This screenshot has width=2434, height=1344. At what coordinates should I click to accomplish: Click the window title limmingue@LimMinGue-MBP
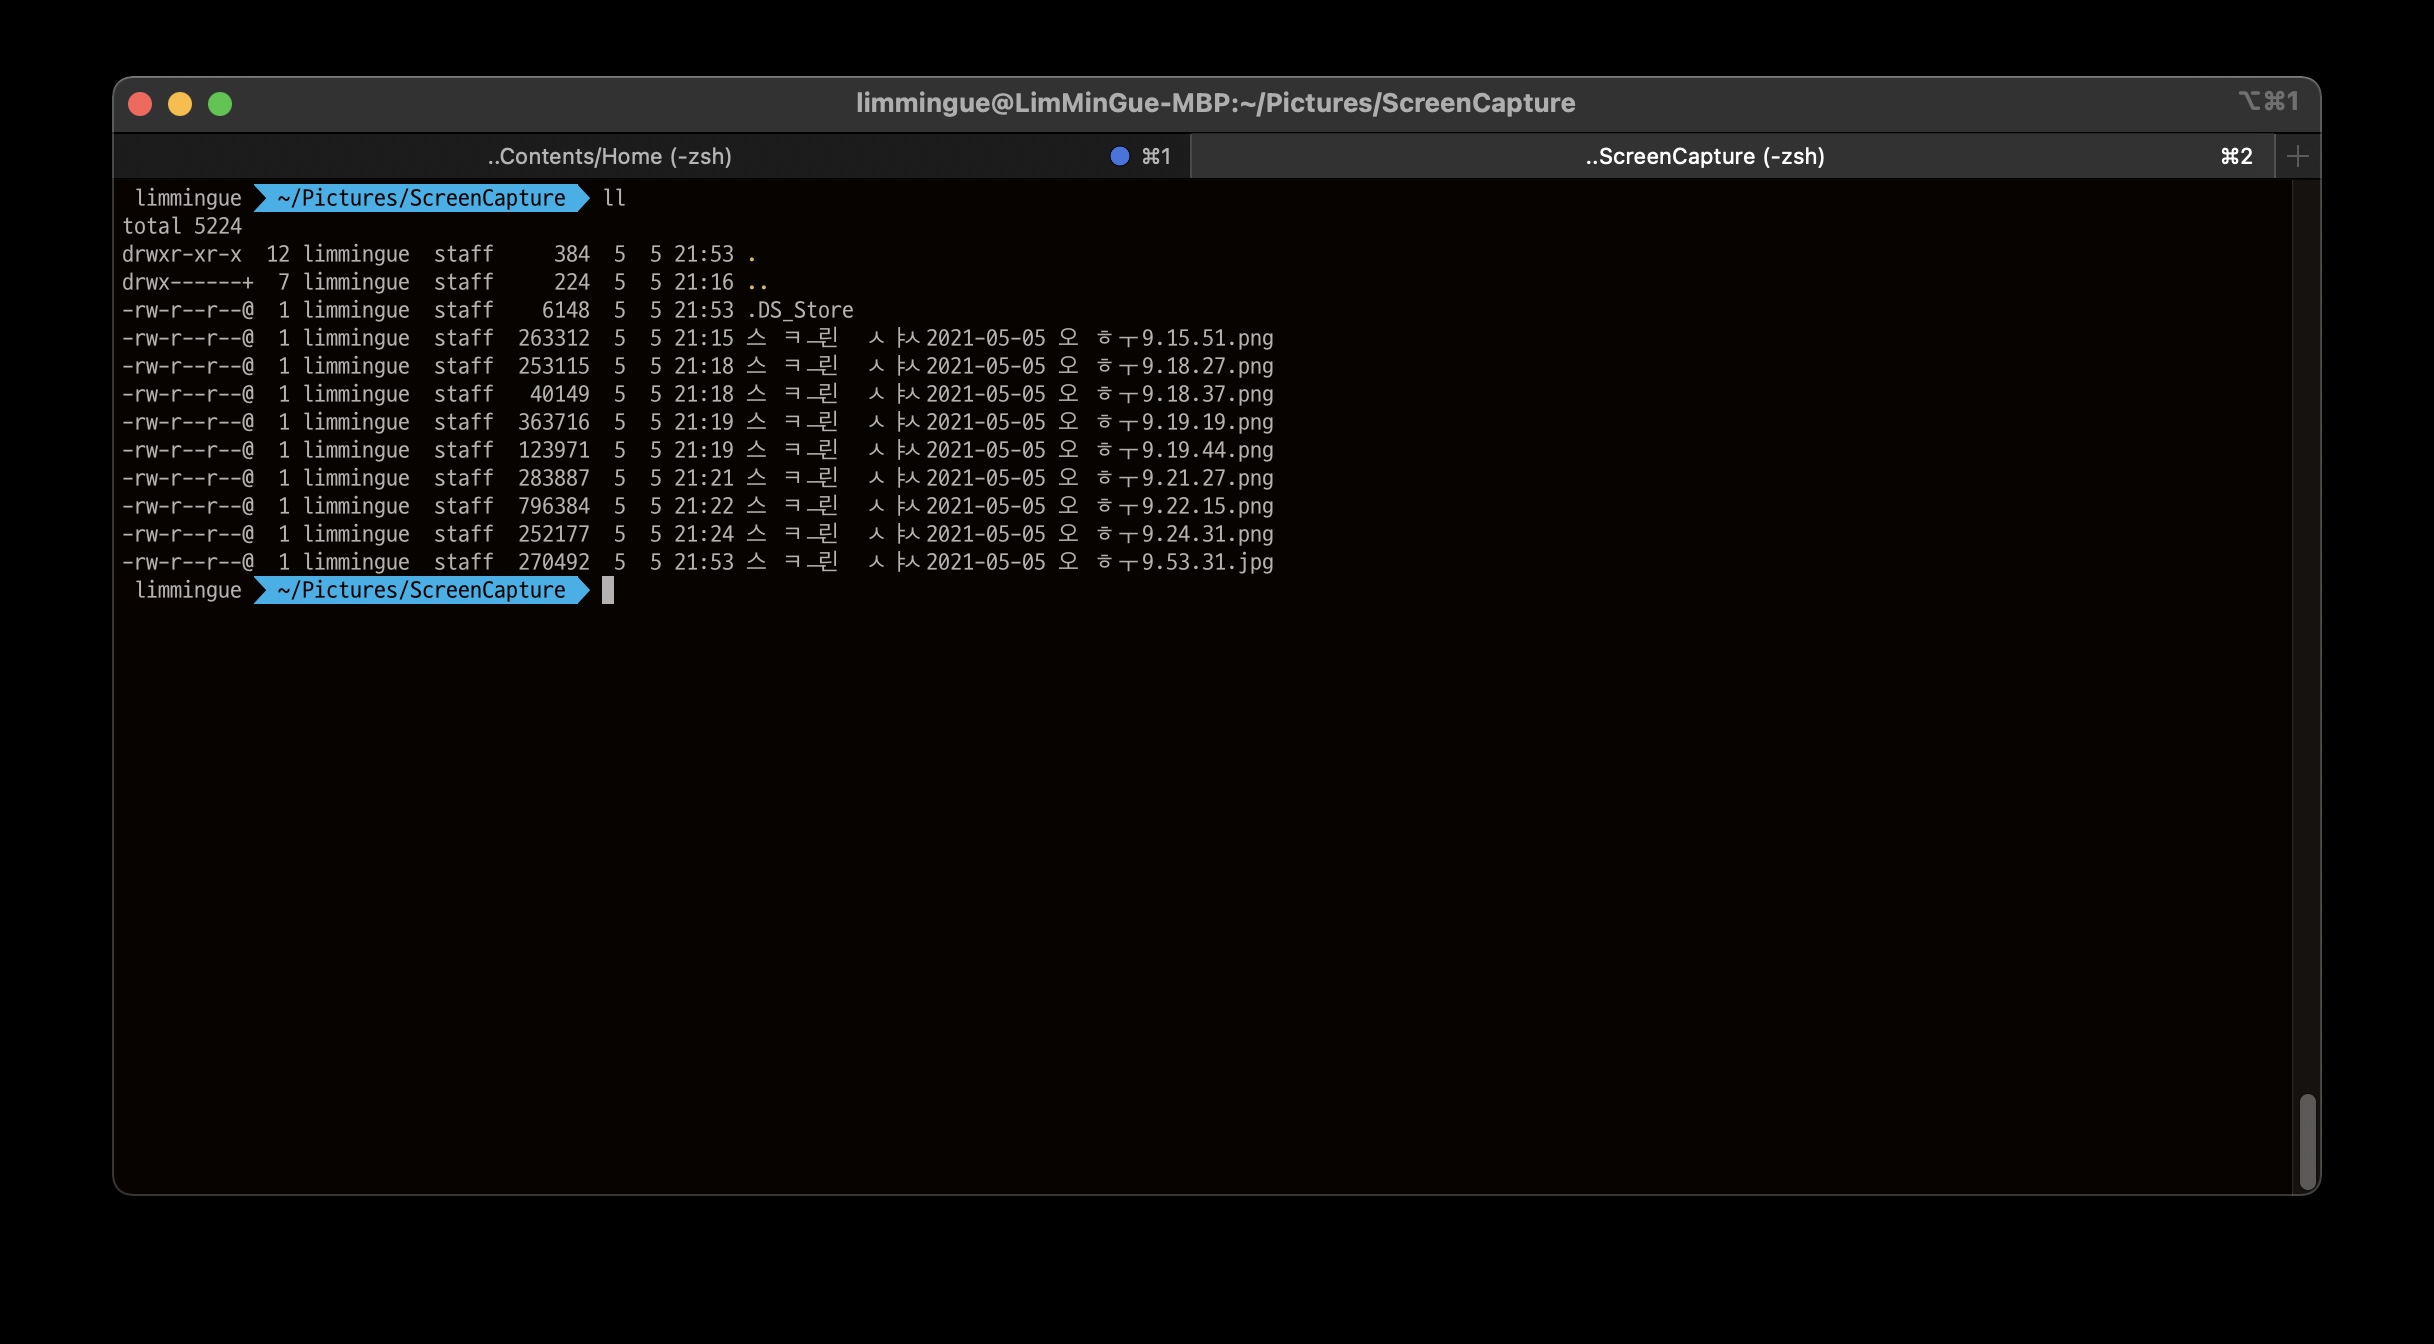pyautogui.click(x=1215, y=103)
